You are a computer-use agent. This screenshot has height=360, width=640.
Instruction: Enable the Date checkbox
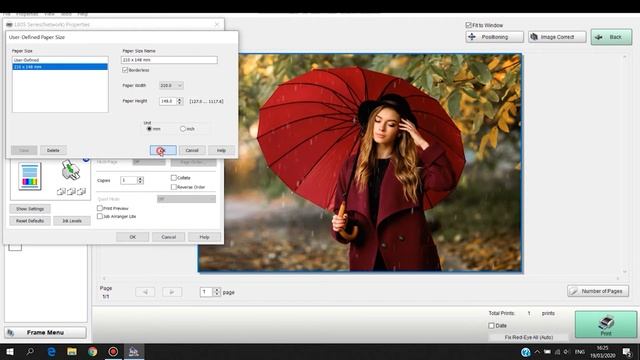pyautogui.click(x=491, y=326)
